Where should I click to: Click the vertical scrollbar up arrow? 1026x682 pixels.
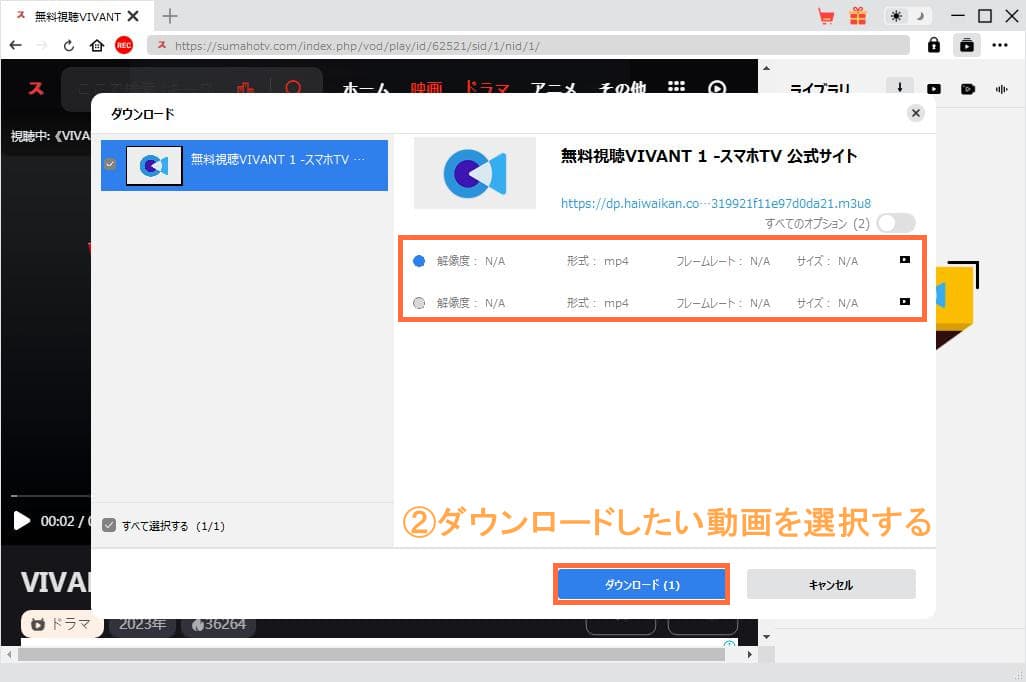766,67
